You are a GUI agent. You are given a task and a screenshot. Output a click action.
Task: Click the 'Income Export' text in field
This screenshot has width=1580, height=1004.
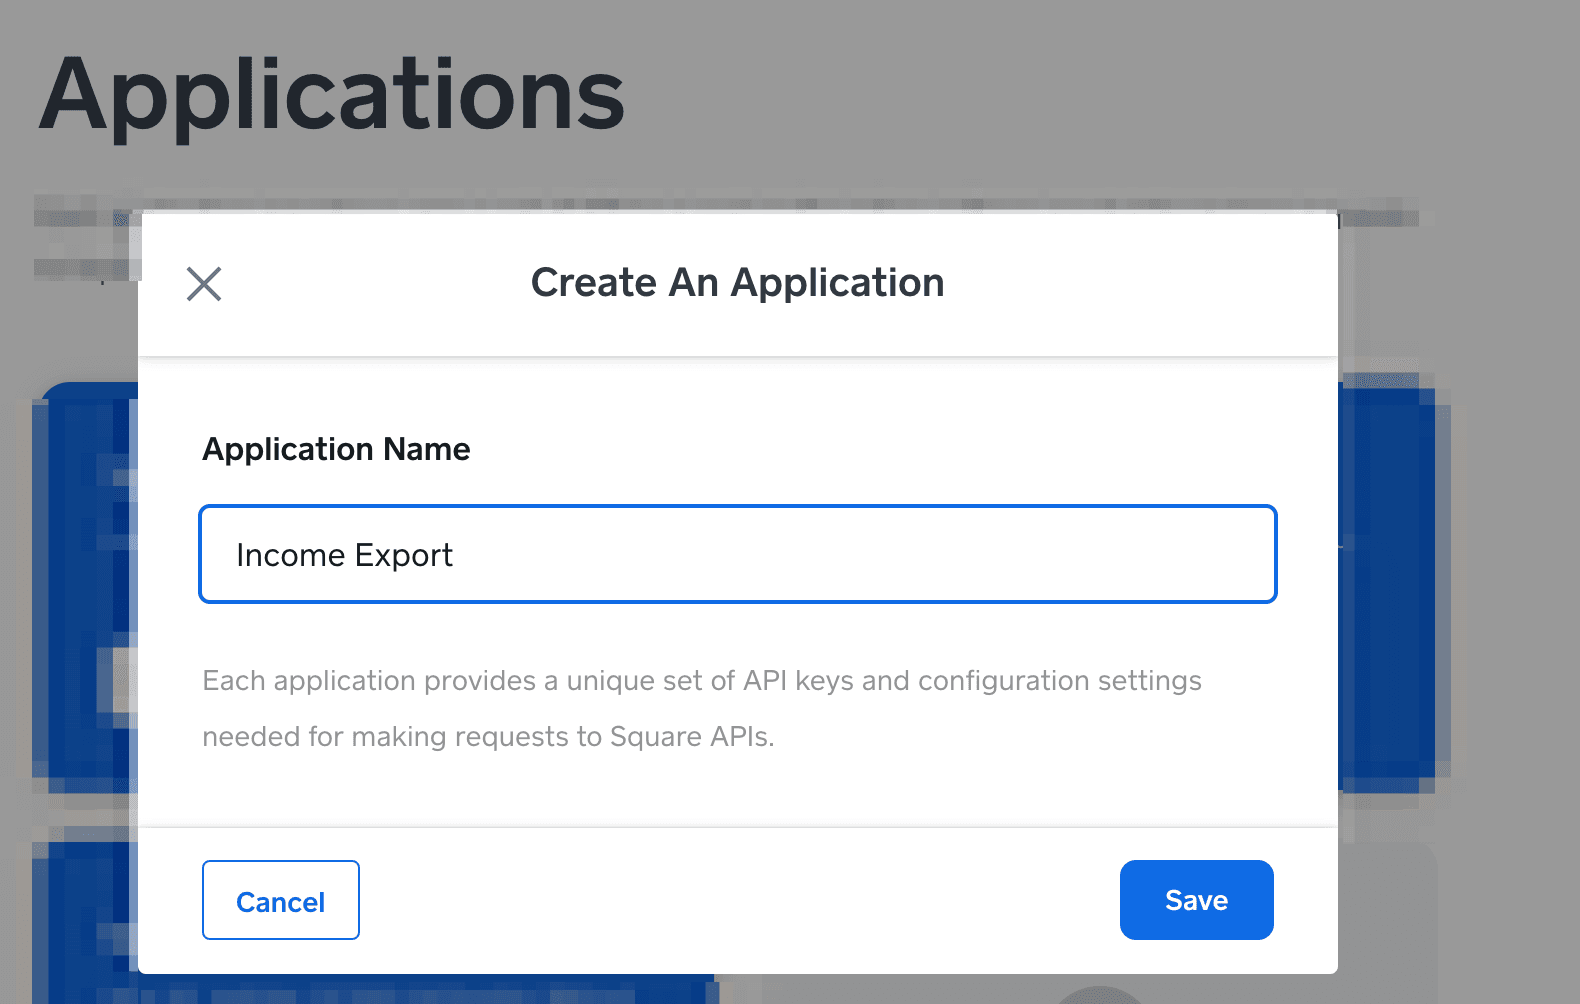click(x=344, y=555)
